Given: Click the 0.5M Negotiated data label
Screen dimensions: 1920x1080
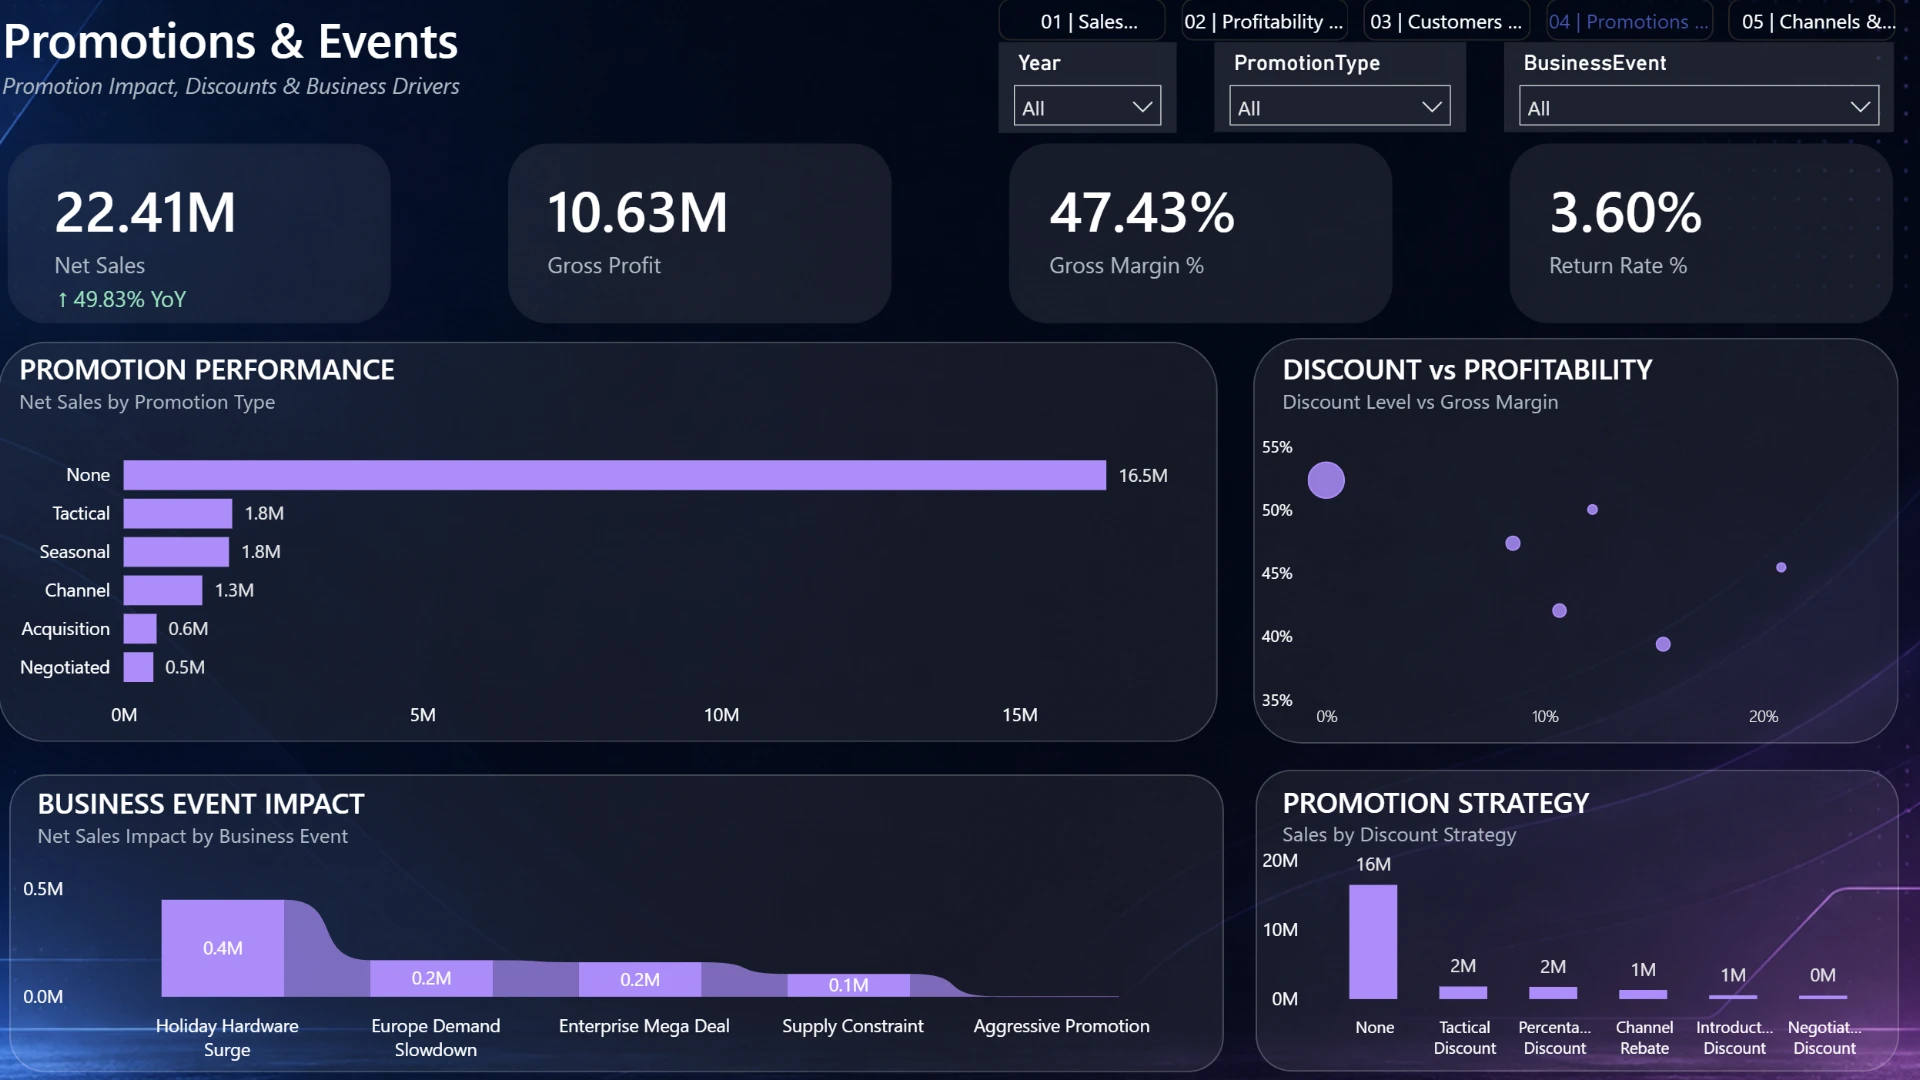Looking at the screenshot, I should [x=185, y=667].
